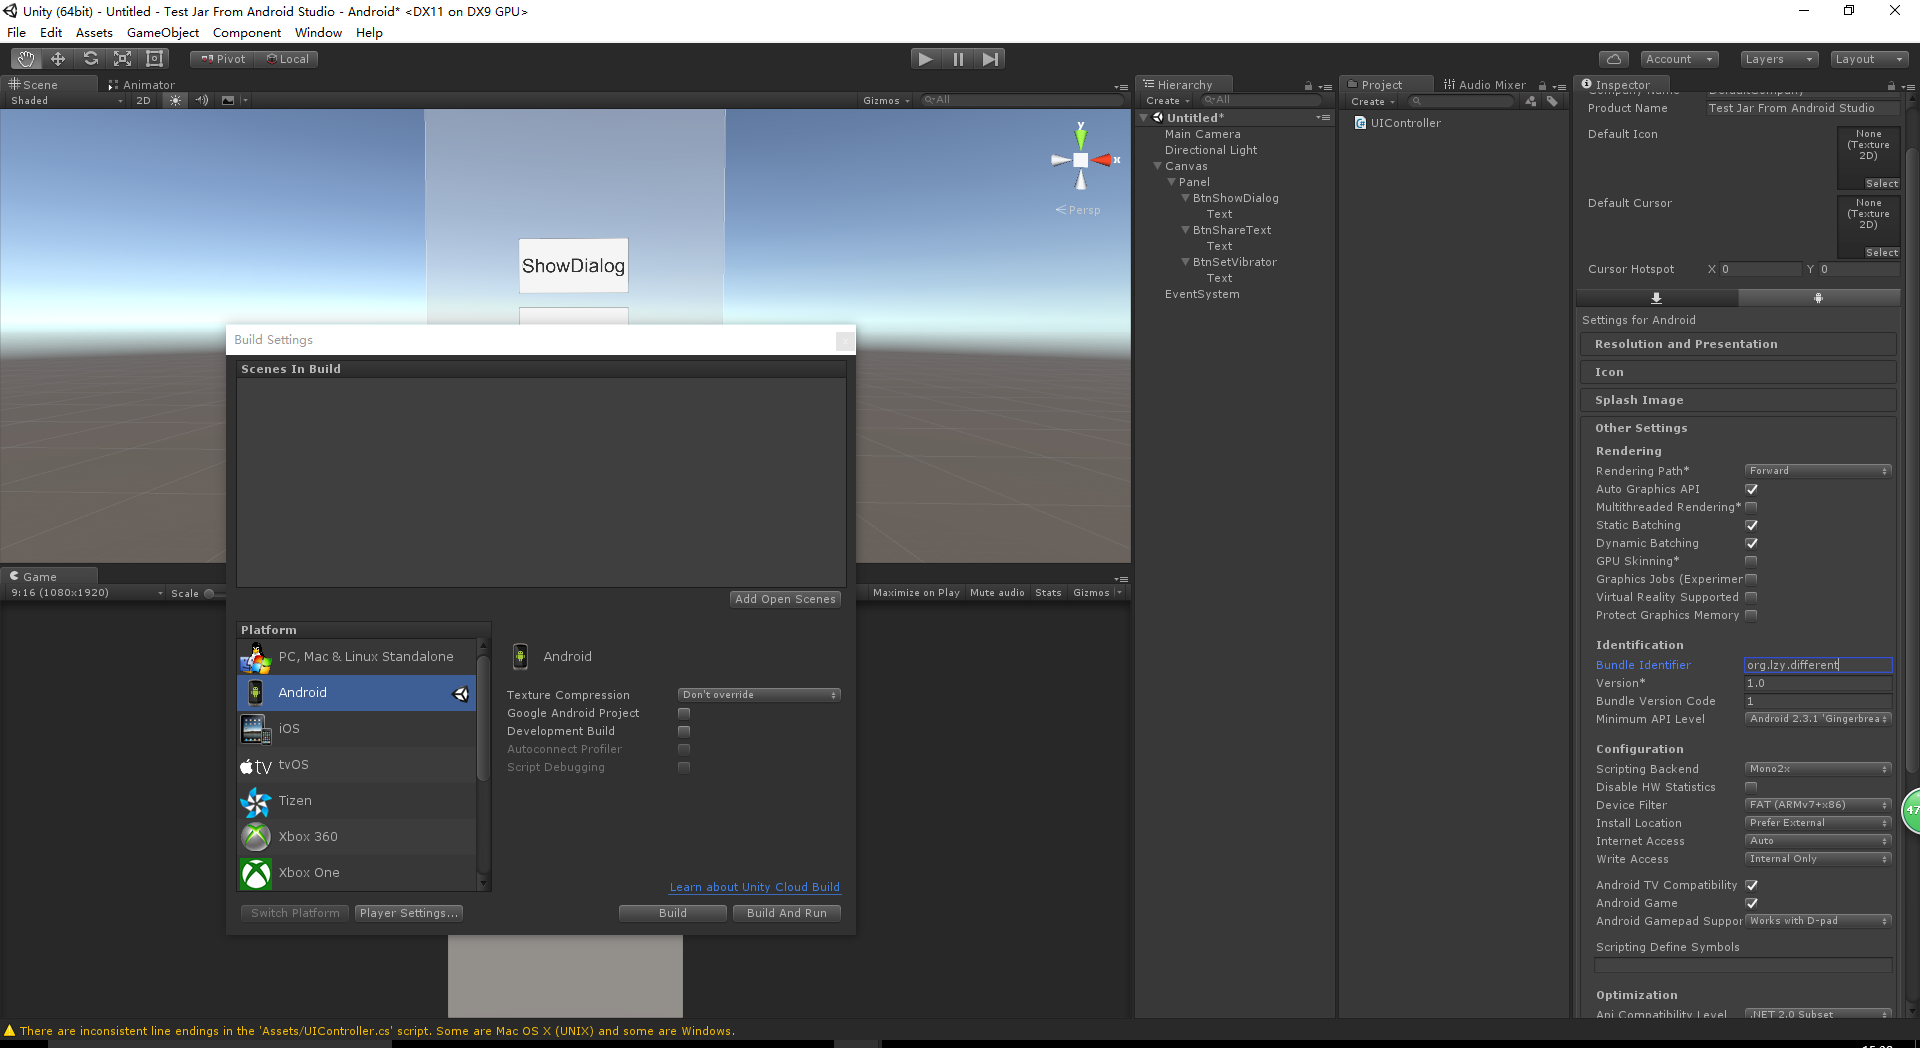Image resolution: width=1920 pixels, height=1048 pixels.
Task: Toggle scene lighting sun icon
Action: coord(175,100)
